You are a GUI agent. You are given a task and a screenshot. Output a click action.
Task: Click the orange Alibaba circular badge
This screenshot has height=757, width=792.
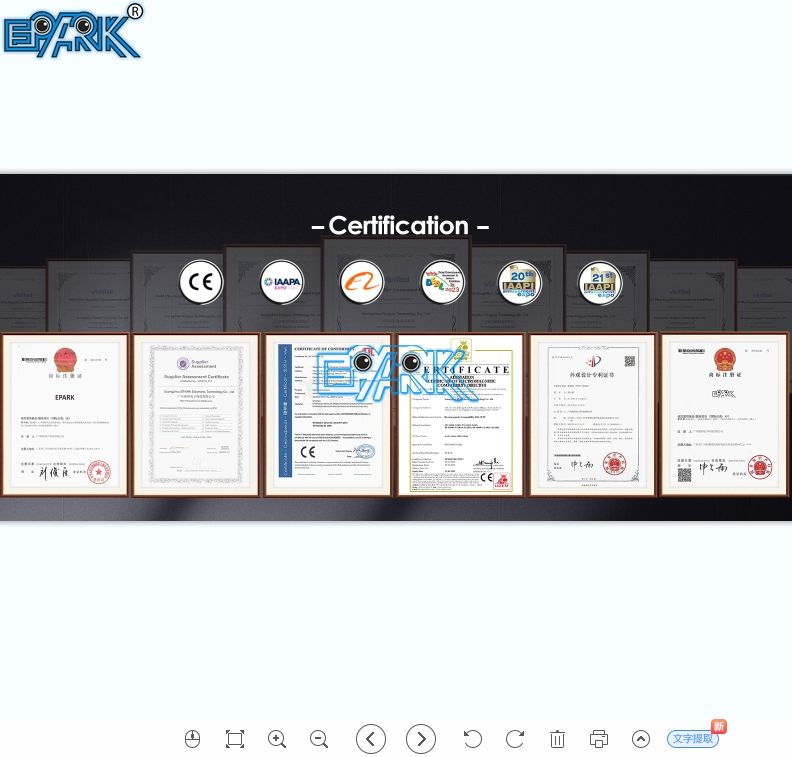(361, 283)
